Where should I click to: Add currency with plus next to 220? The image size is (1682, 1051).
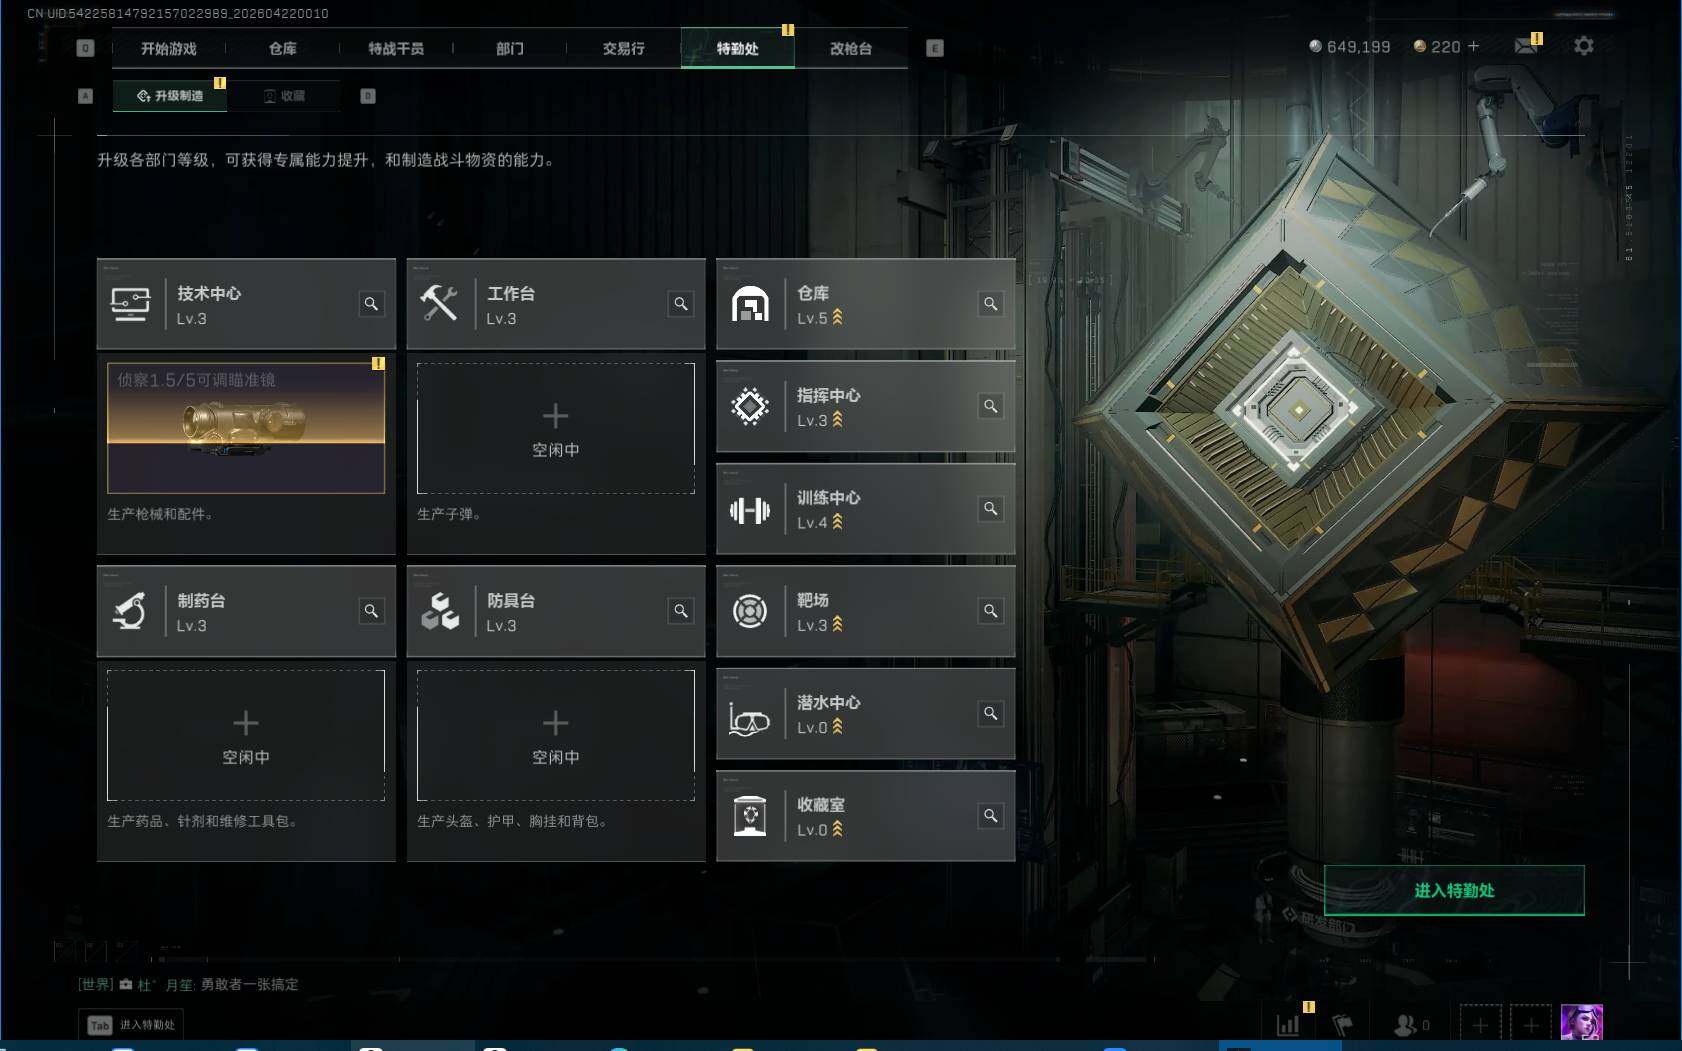click(1473, 46)
